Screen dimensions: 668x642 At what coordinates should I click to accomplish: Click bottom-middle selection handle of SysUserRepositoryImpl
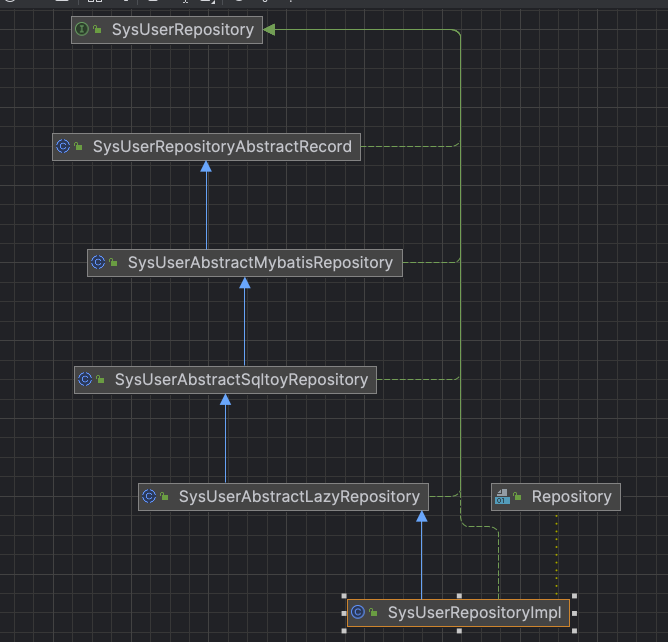[459, 631]
